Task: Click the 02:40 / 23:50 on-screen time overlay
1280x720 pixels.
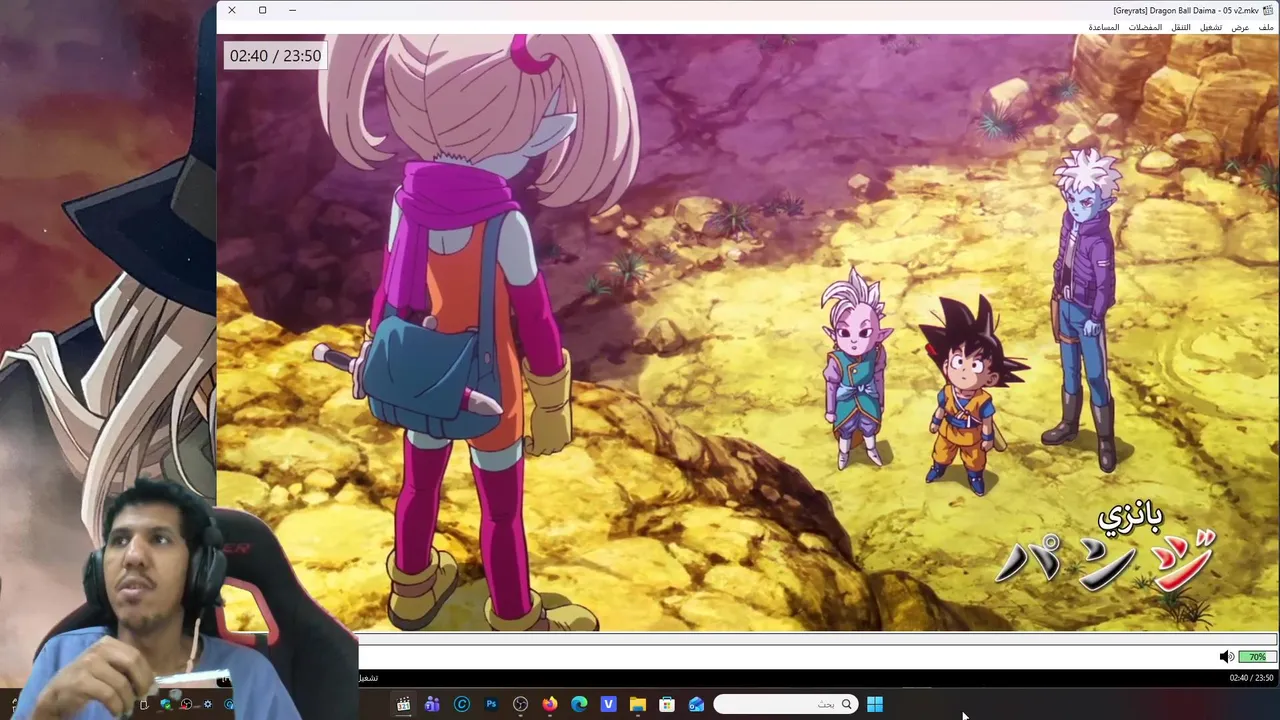Action: 275,56
